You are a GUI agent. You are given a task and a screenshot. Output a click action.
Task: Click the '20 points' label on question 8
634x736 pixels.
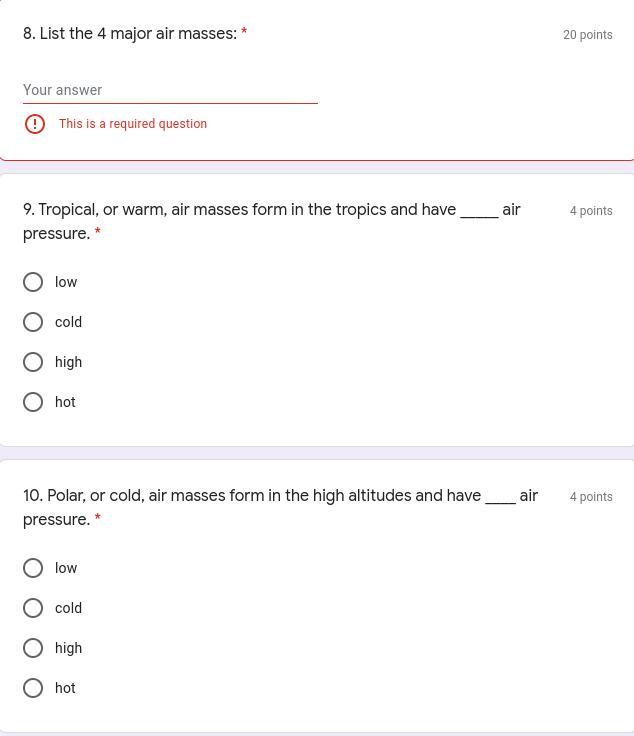click(x=588, y=35)
